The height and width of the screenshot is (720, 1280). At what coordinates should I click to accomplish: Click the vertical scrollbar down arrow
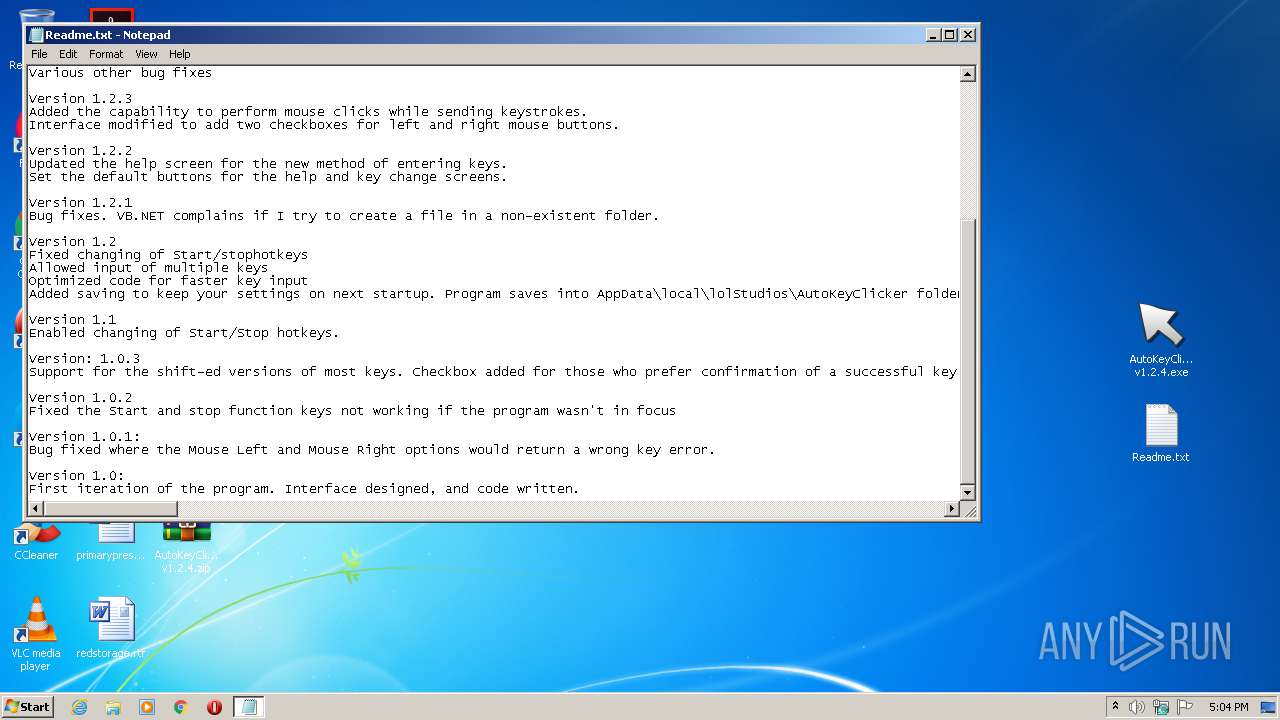tap(967, 492)
